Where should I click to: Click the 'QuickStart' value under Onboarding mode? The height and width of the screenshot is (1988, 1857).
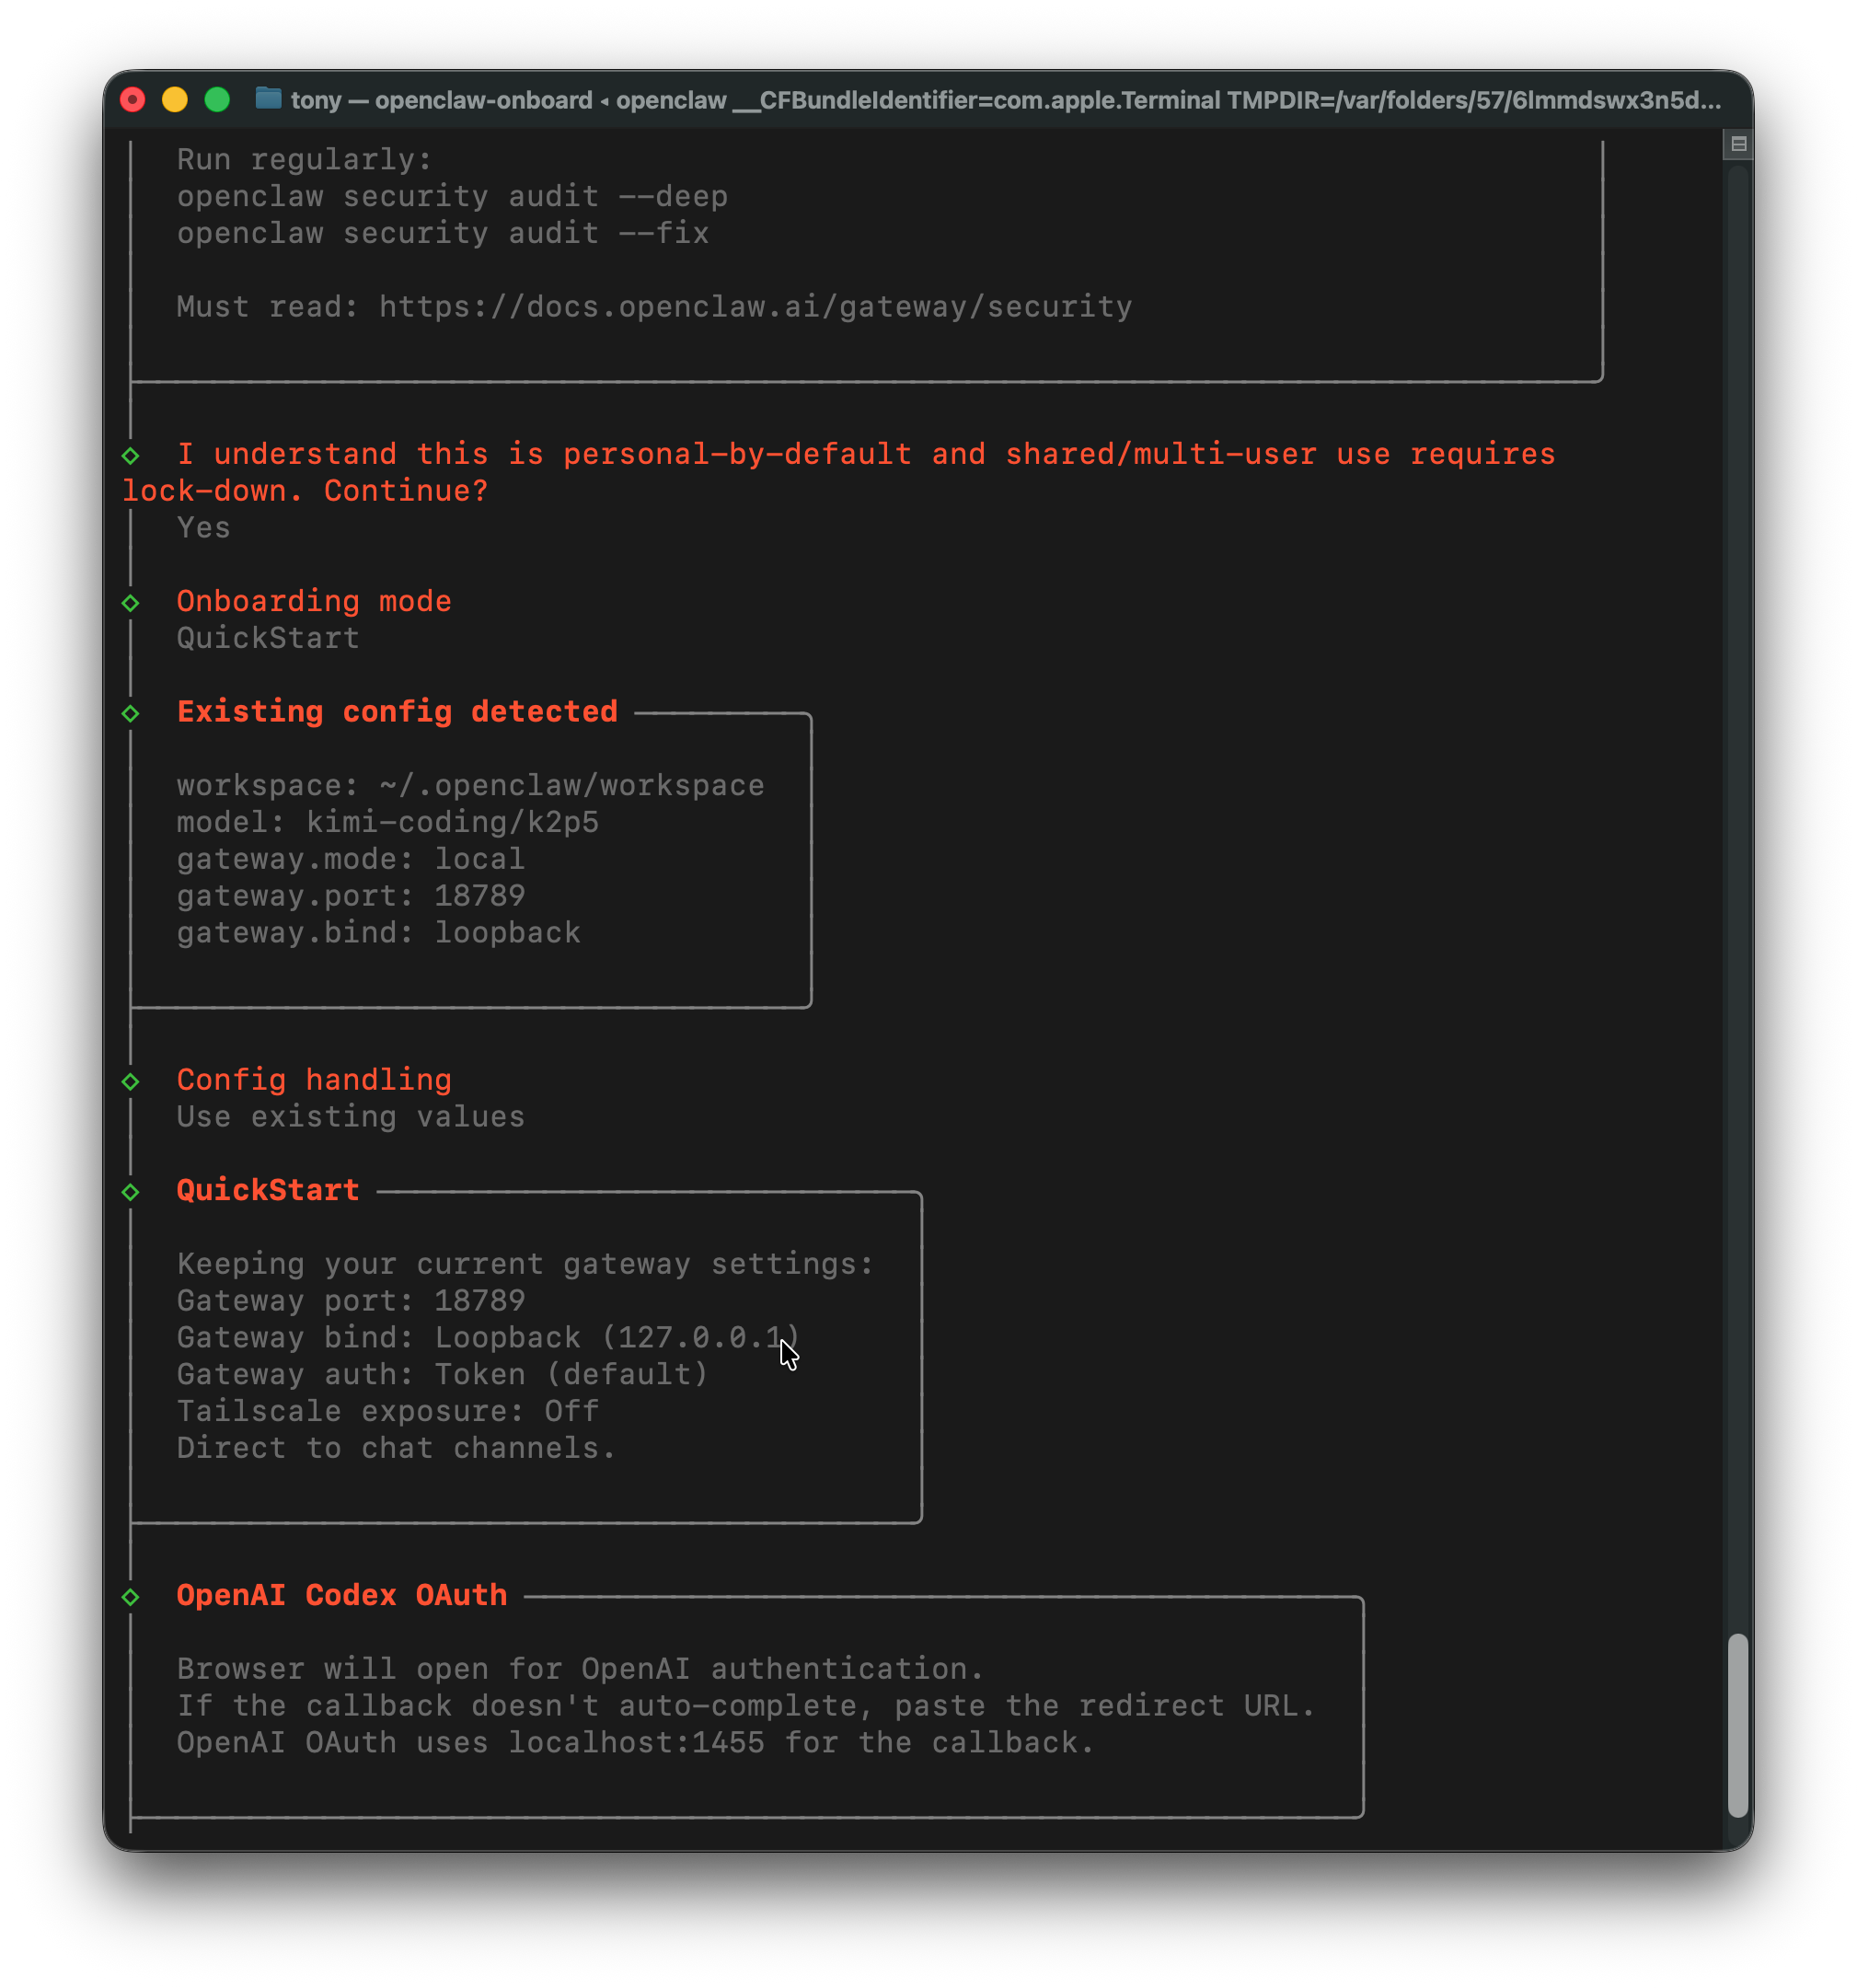coord(268,638)
